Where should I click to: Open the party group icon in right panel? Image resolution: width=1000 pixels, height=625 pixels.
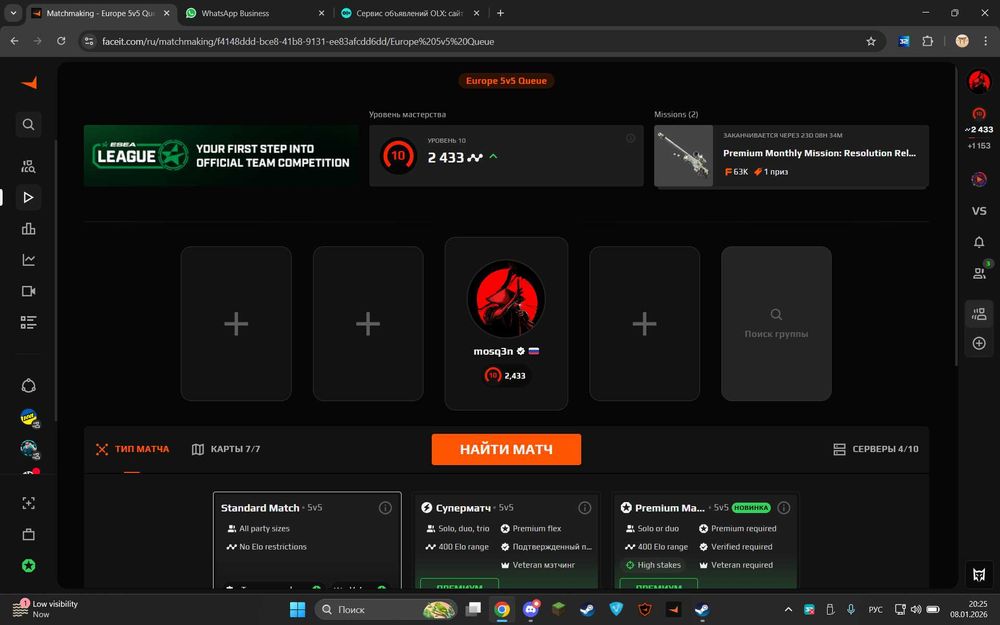coord(979,314)
